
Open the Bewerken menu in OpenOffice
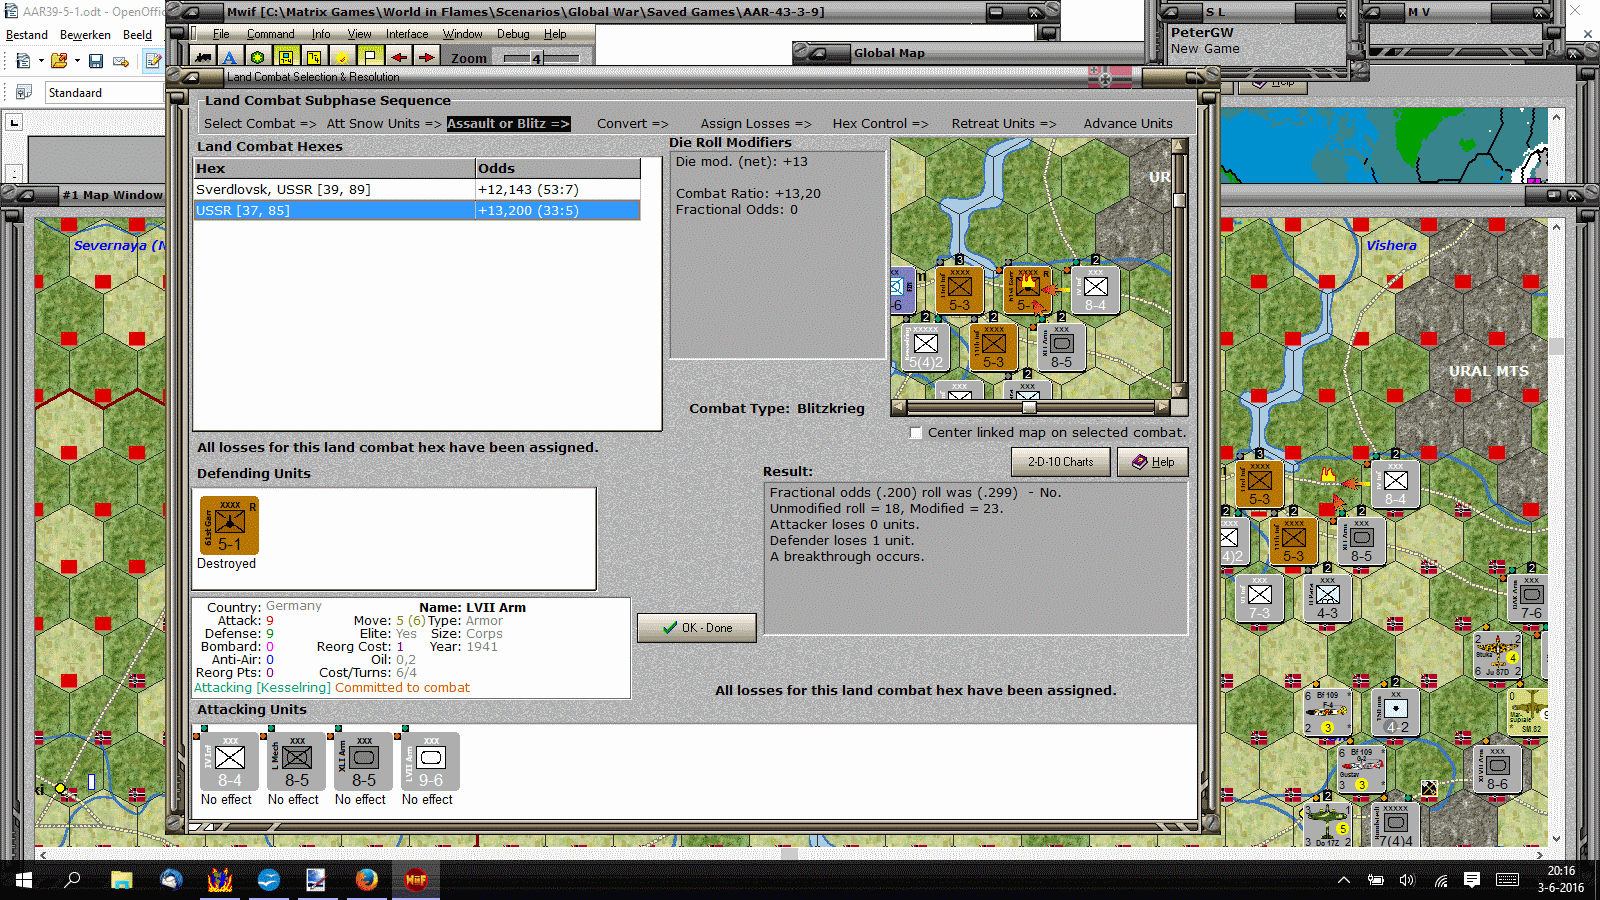tap(85, 35)
